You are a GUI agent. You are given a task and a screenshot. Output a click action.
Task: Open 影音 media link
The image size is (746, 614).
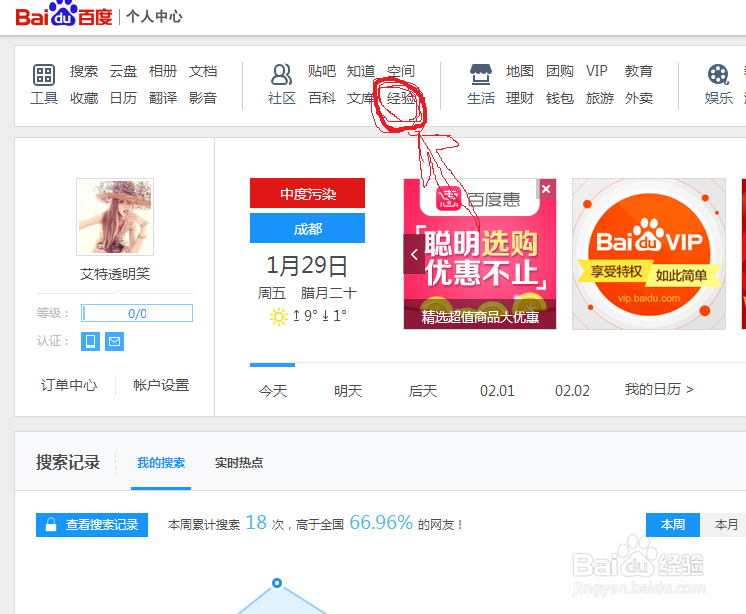click(x=203, y=98)
